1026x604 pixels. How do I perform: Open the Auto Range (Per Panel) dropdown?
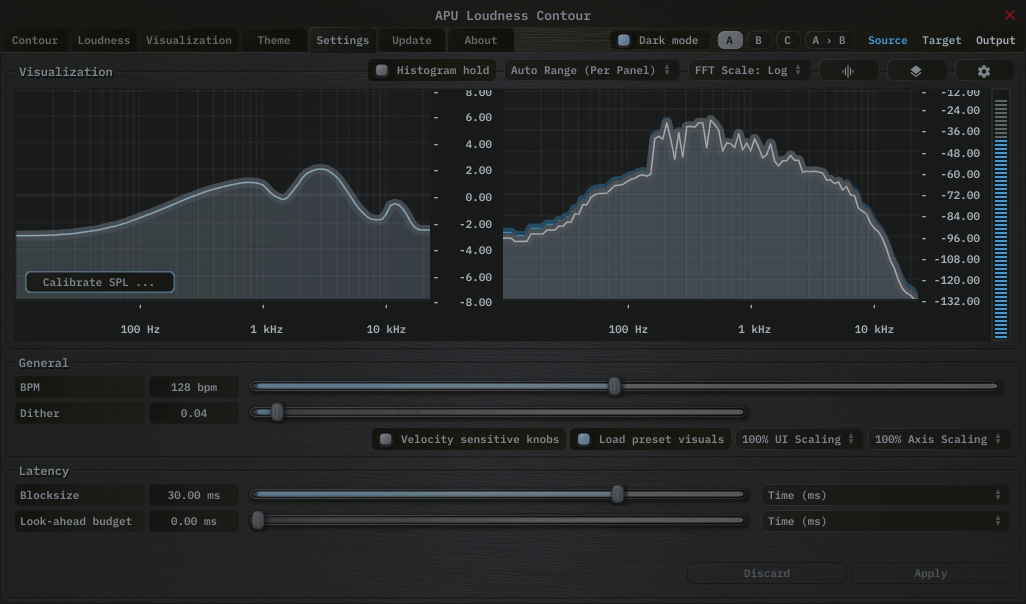[x=590, y=71]
